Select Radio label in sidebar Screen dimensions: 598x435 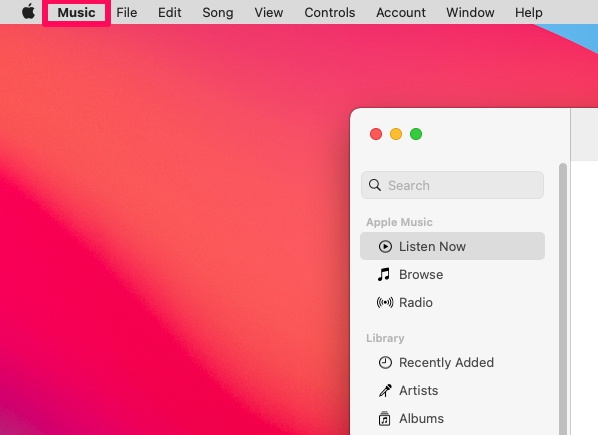click(416, 303)
